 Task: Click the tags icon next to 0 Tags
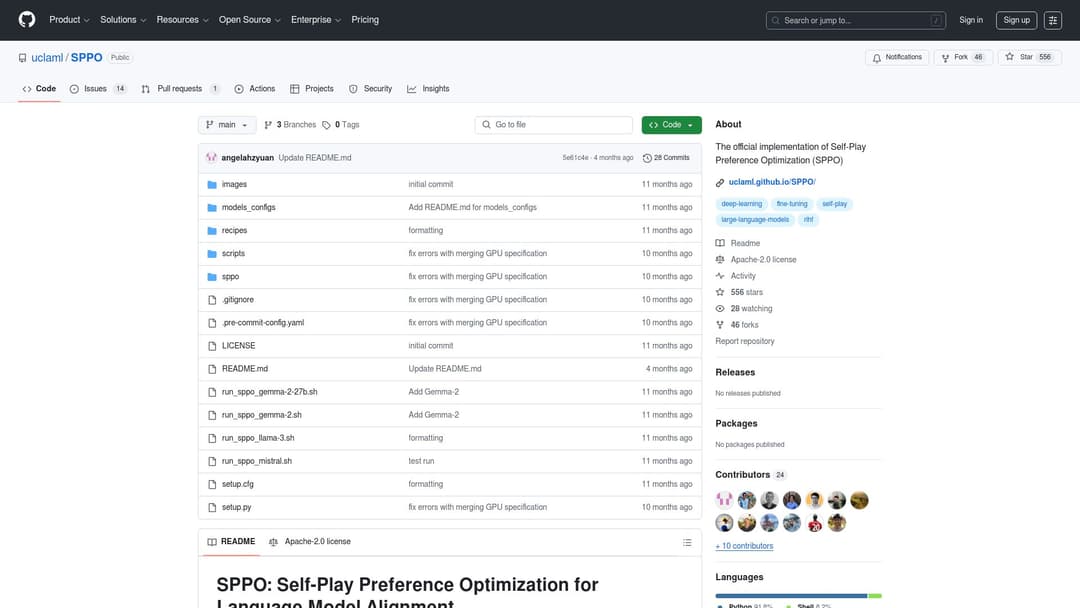point(326,125)
